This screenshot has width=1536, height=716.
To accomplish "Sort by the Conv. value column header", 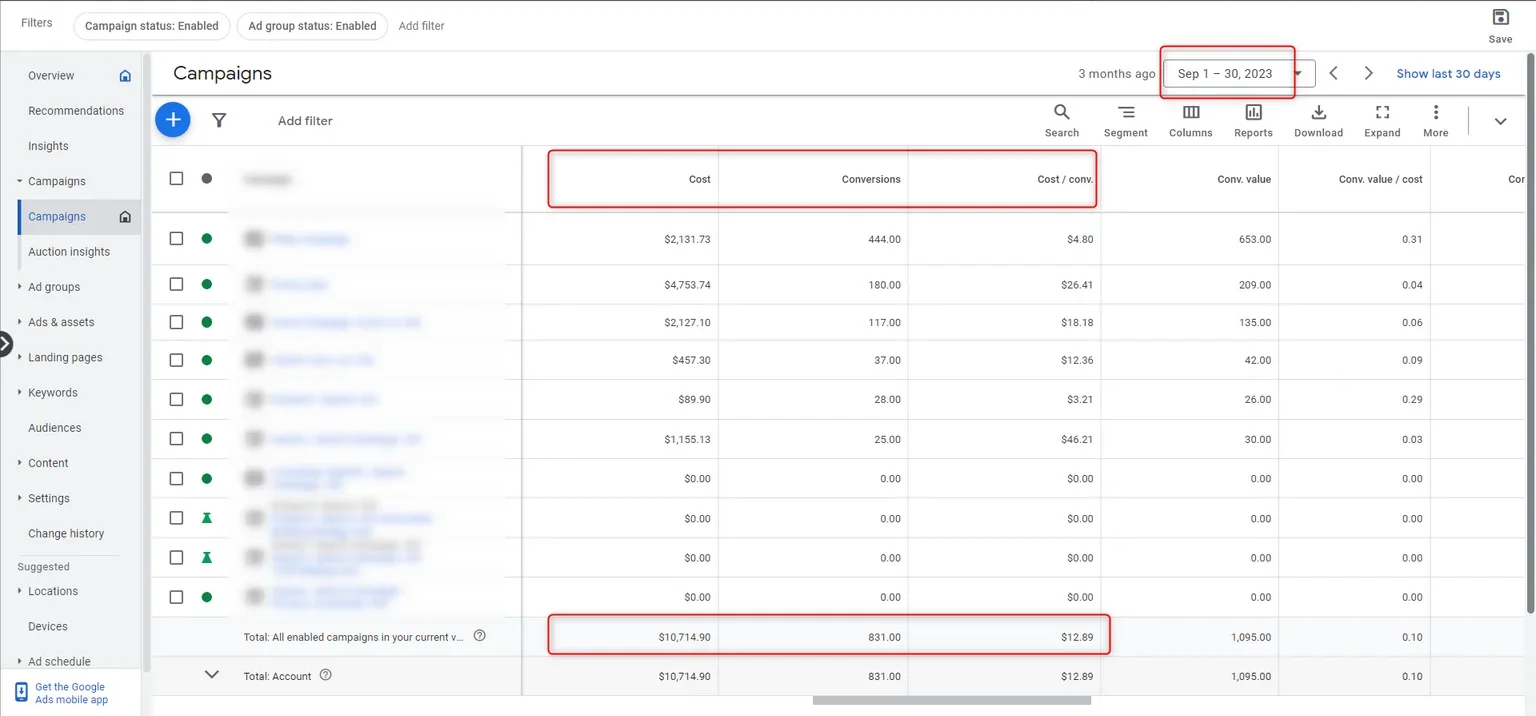I will click(1244, 179).
